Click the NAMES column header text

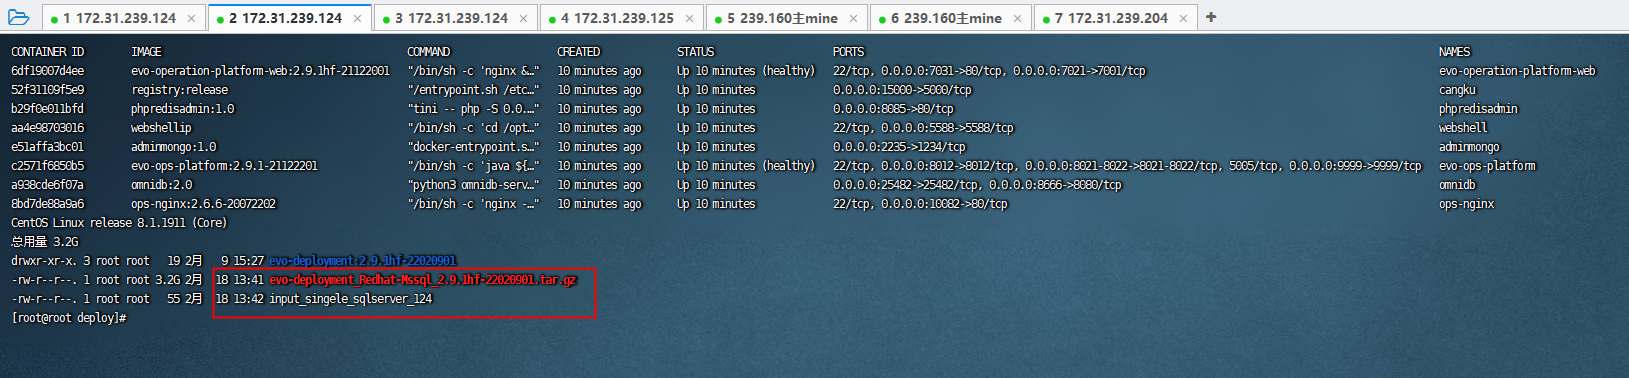coord(1455,52)
